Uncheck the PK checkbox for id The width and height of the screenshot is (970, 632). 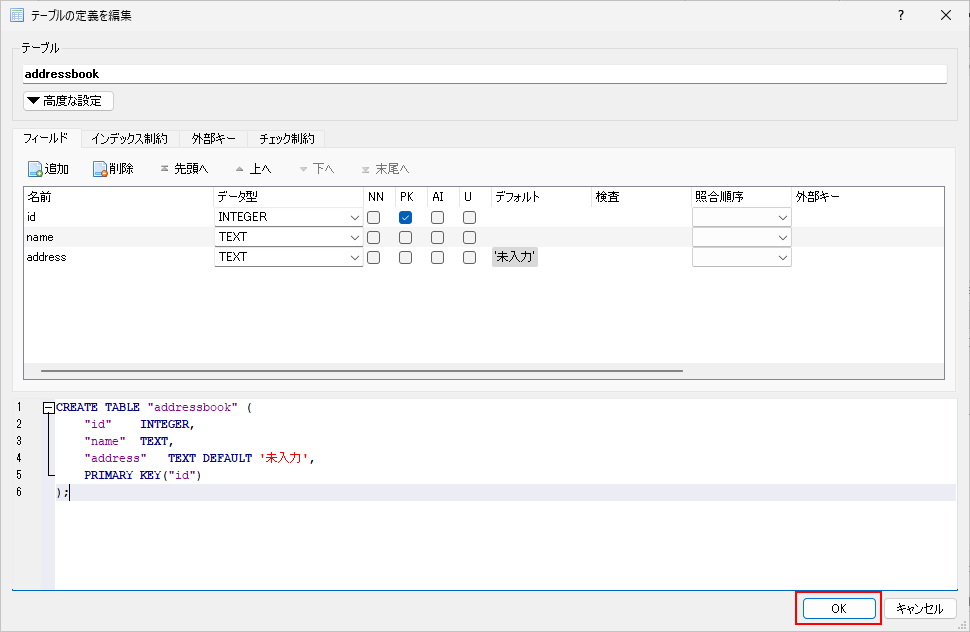point(406,217)
